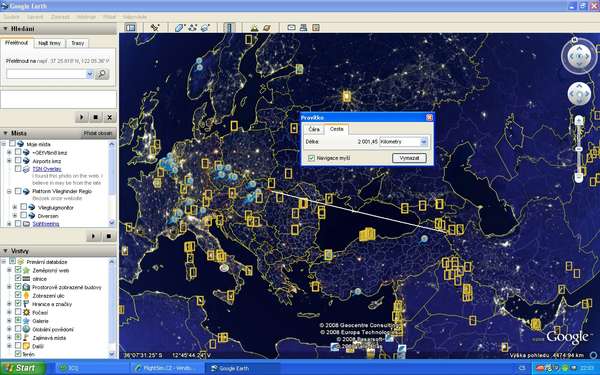Image resolution: width=600 pixels, height=375 pixels.
Task: Click the zoom slider handle
Action: [x=579, y=149]
